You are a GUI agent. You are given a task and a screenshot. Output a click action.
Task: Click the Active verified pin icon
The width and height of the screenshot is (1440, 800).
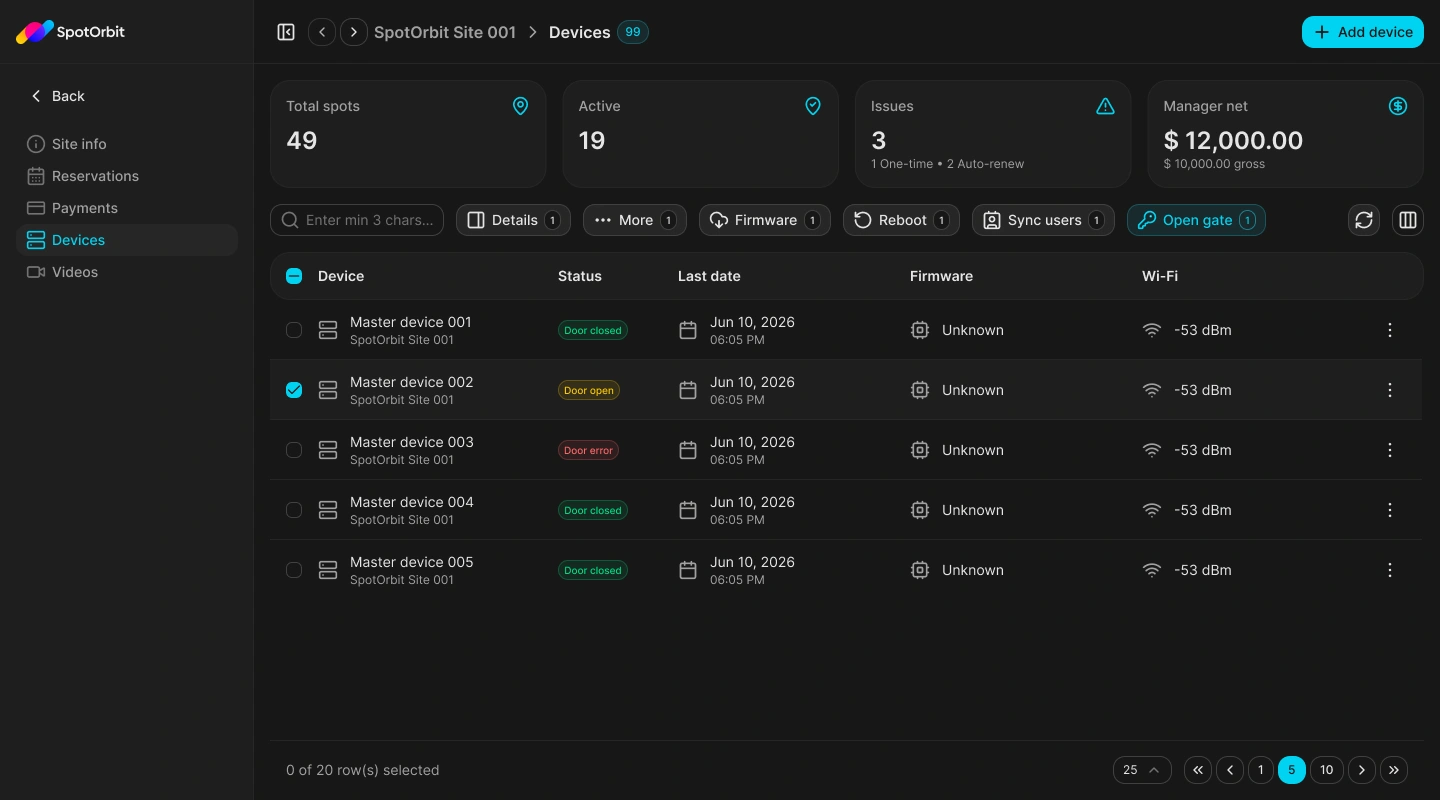click(813, 106)
